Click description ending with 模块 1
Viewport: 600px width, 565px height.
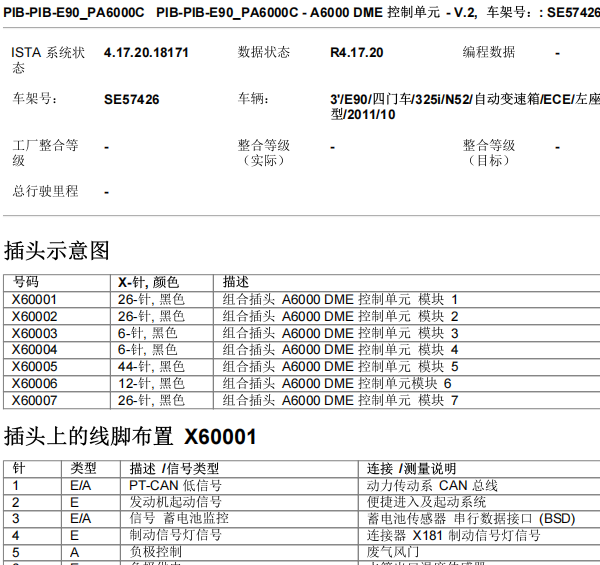(x=340, y=300)
